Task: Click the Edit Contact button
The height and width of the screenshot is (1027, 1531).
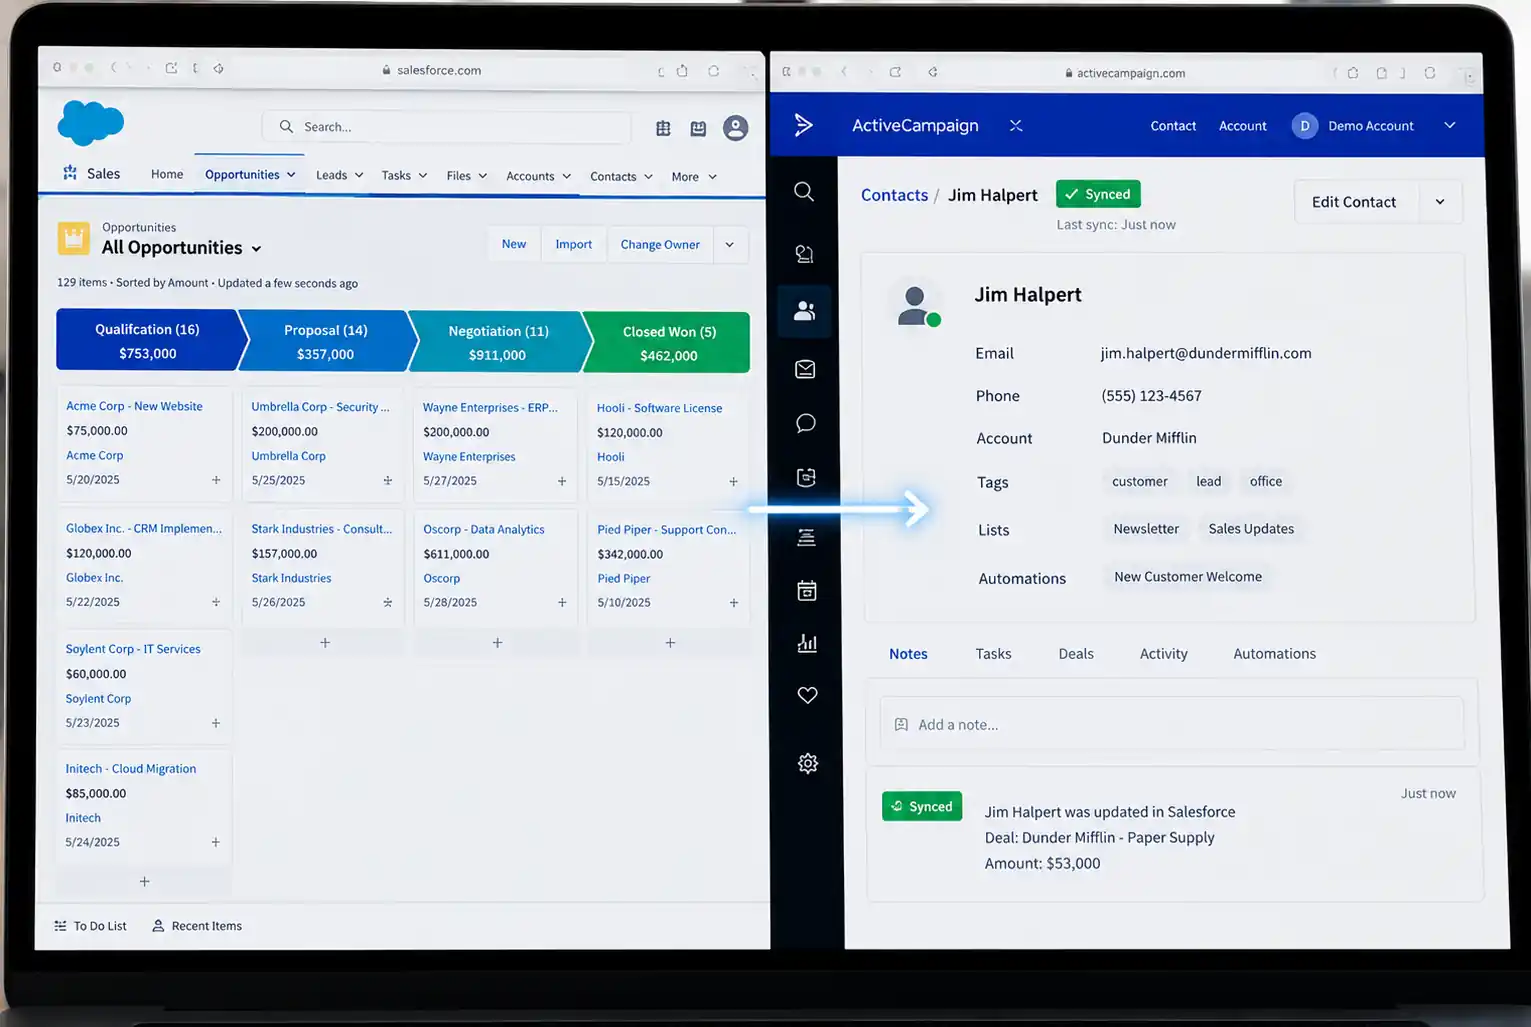Action: (1354, 202)
